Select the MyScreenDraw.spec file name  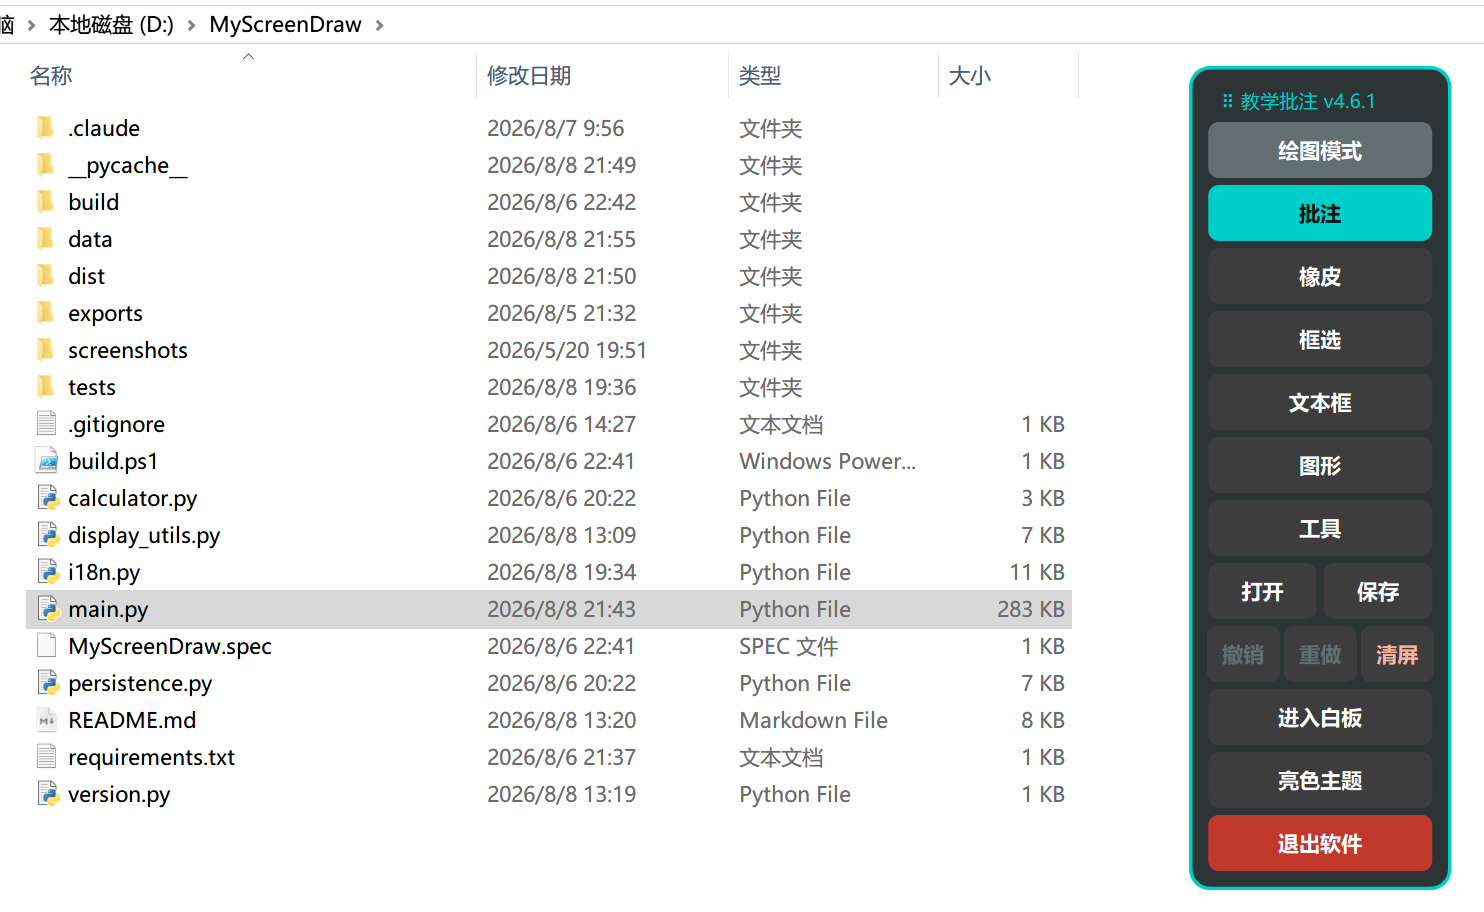pos(170,646)
